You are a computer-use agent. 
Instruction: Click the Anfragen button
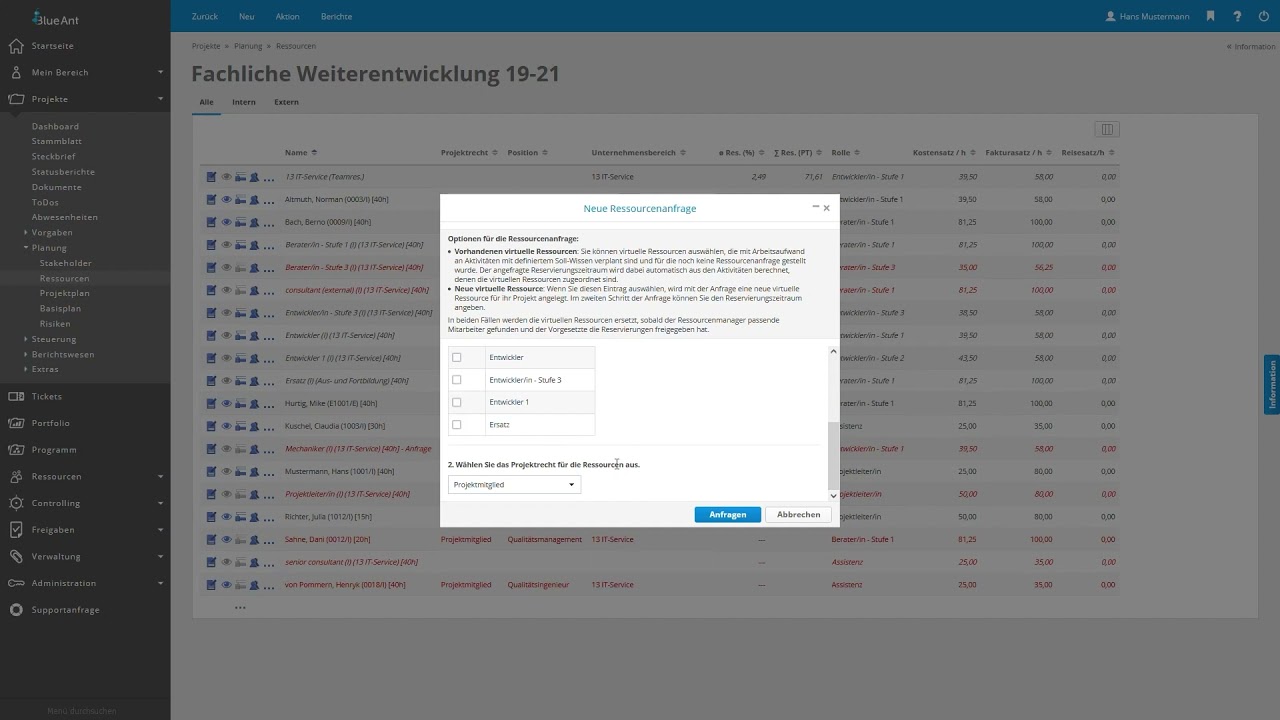click(x=727, y=514)
